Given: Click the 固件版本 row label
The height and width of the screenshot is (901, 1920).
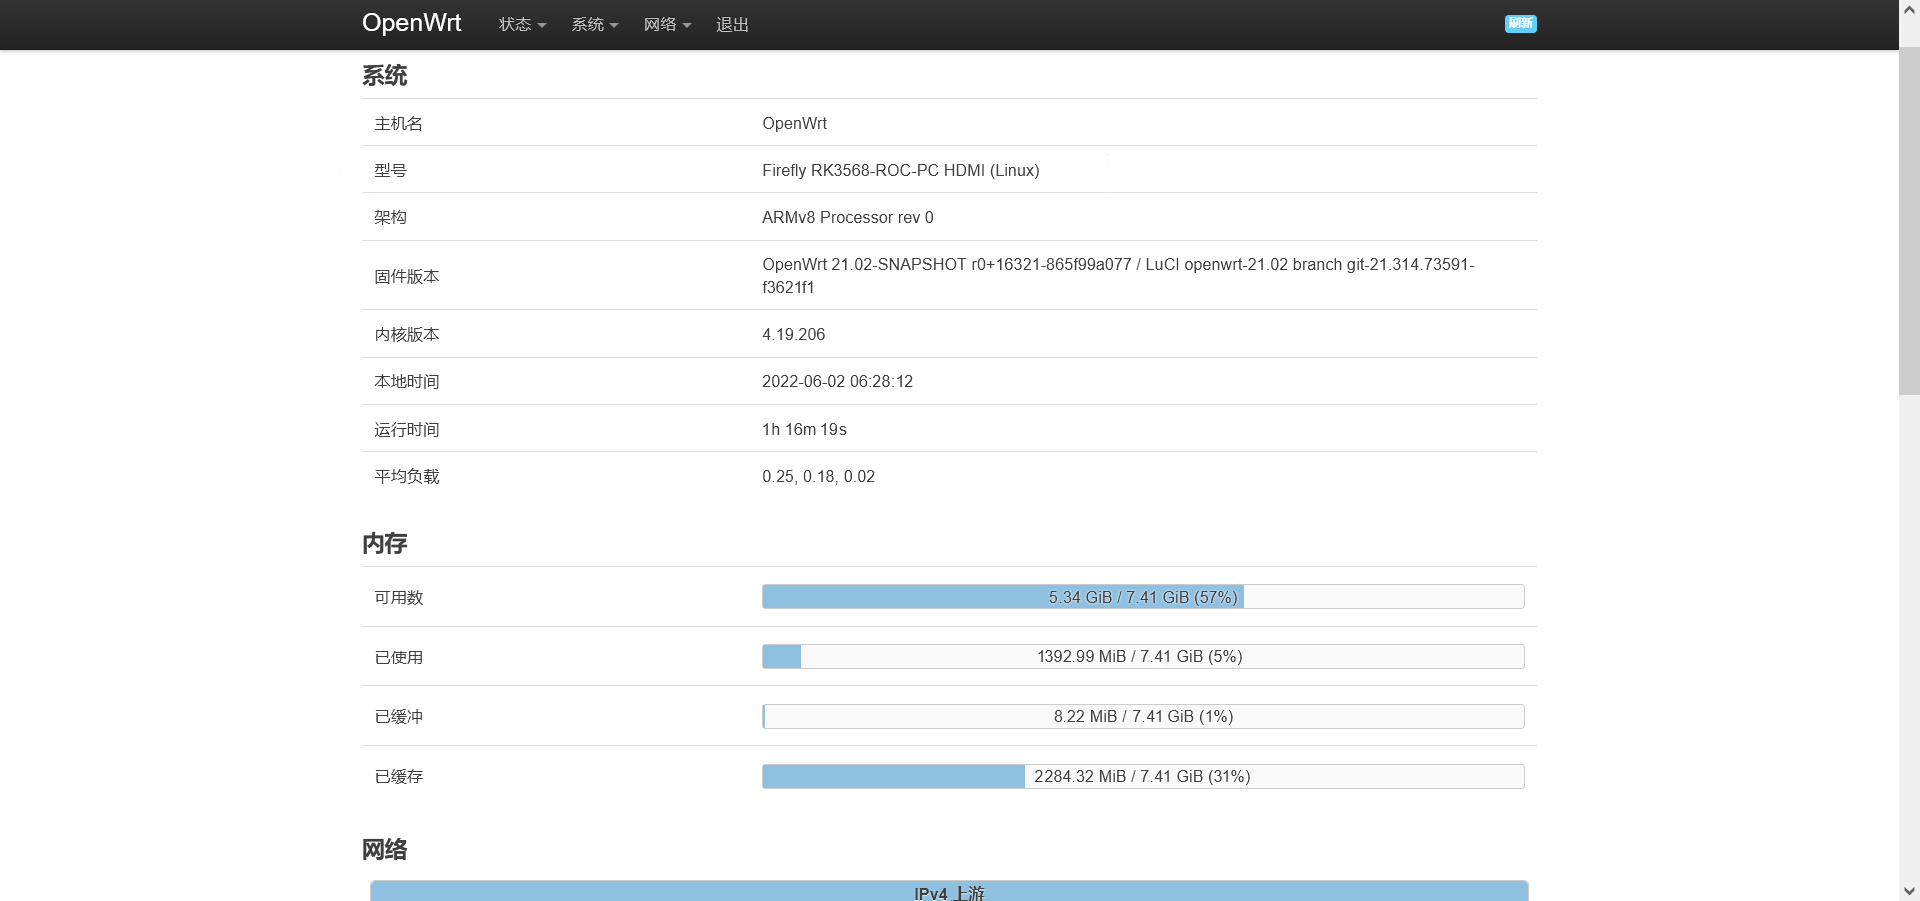Looking at the screenshot, I should tap(406, 276).
